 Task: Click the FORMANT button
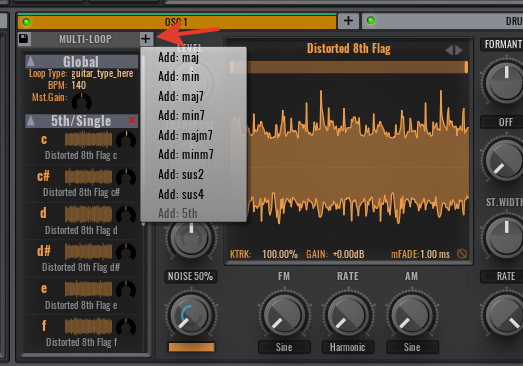502,44
